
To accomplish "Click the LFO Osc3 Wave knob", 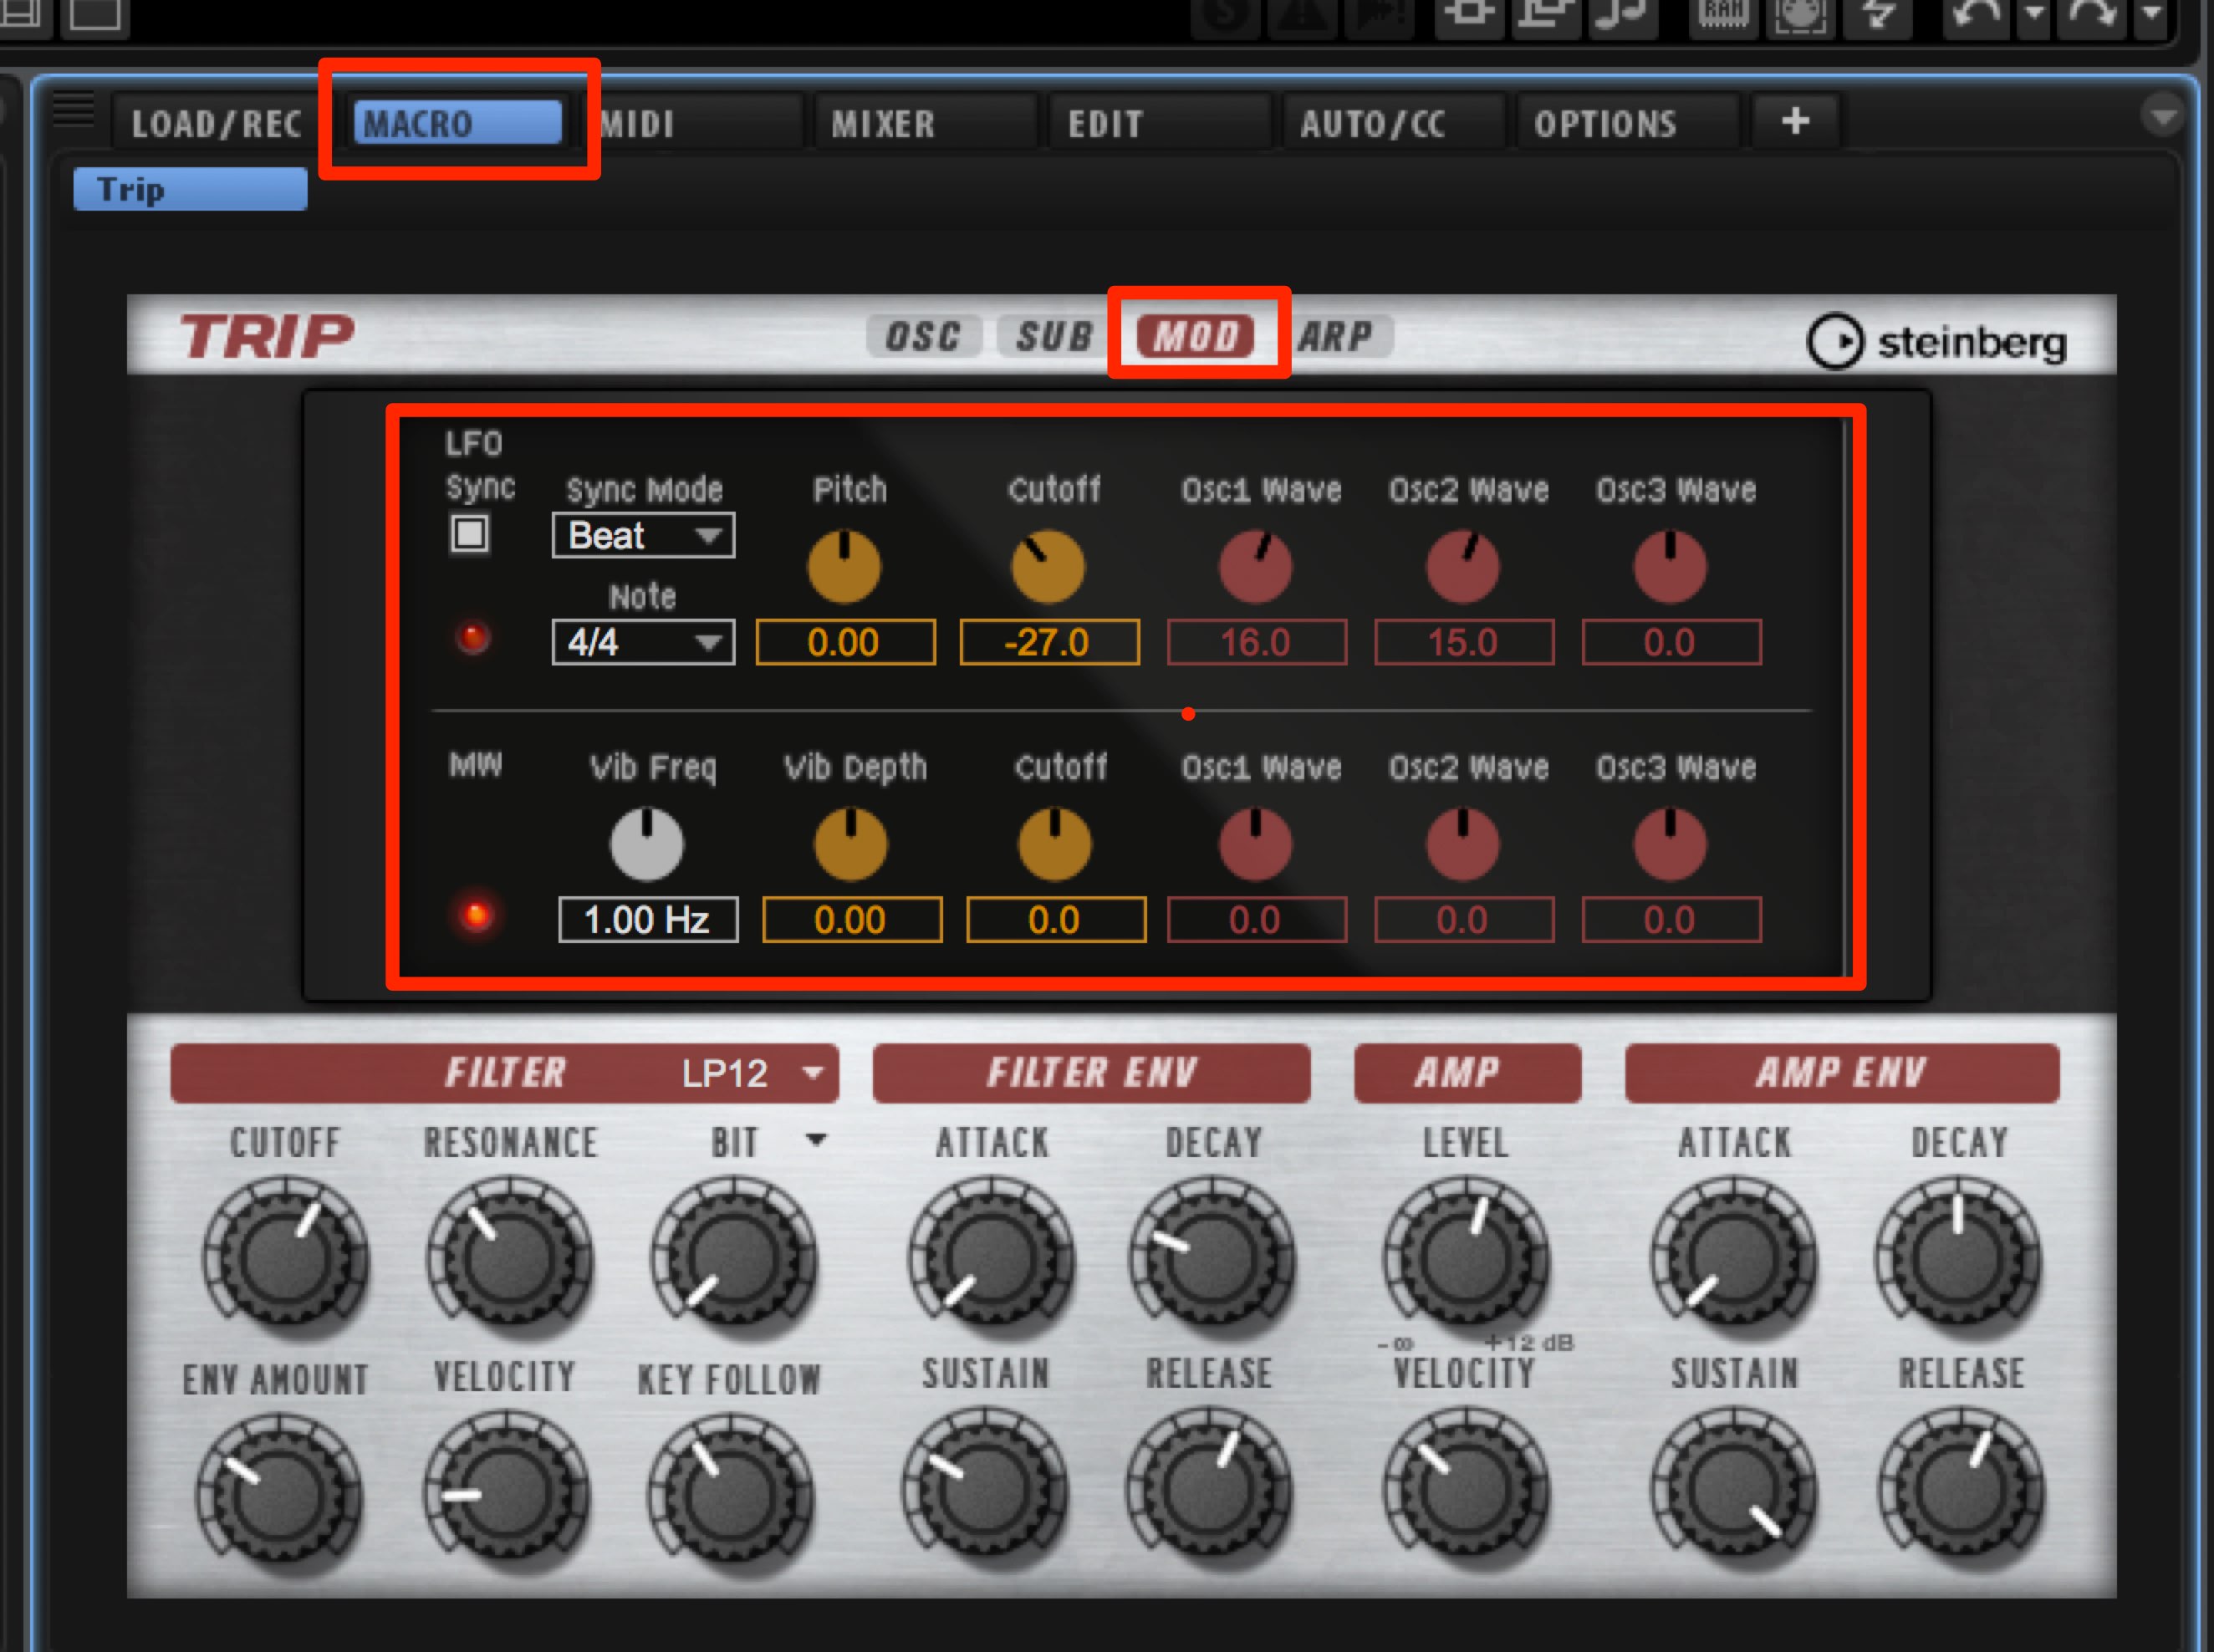I will [1670, 566].
